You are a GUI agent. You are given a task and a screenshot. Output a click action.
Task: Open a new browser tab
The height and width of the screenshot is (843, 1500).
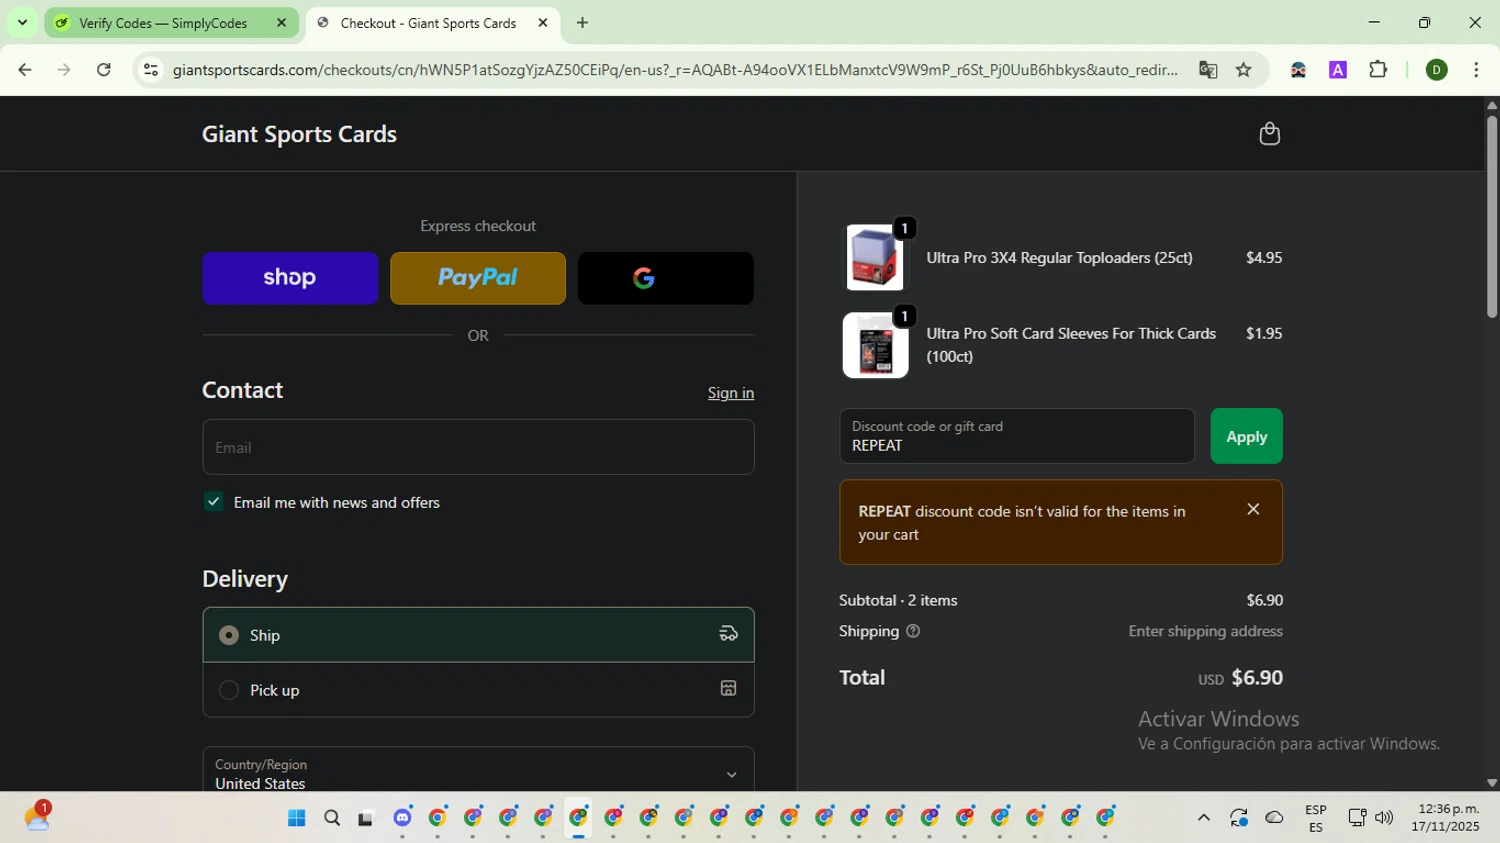click(582, 23)
